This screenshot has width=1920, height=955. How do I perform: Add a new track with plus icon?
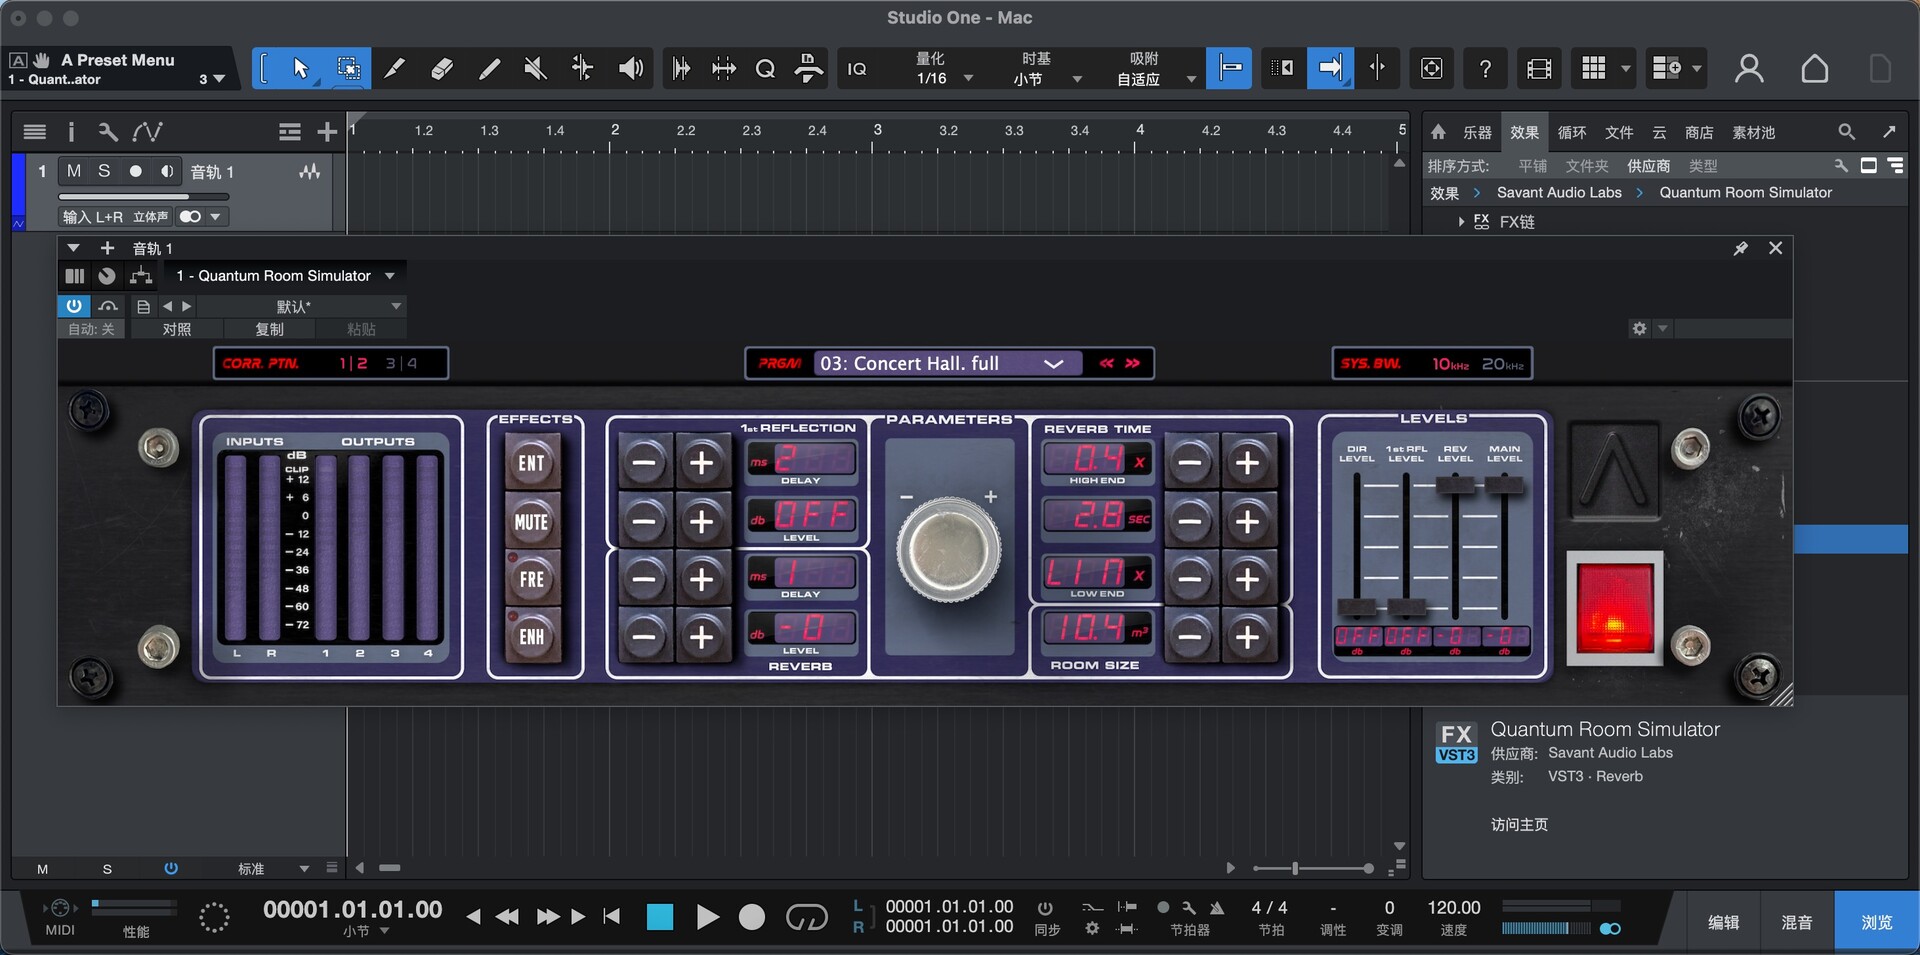(x=327, y=131)
